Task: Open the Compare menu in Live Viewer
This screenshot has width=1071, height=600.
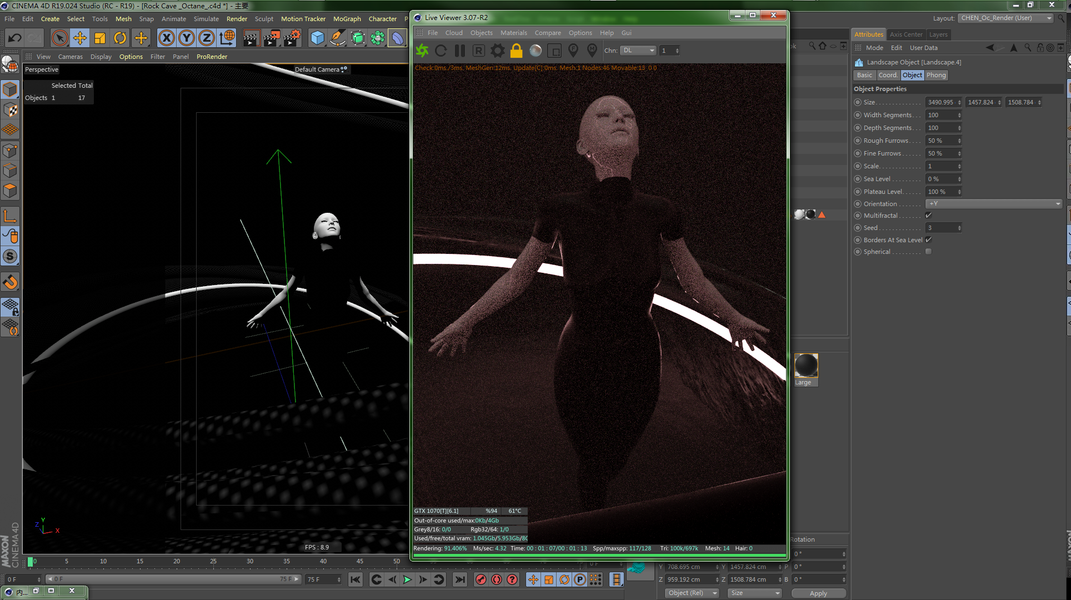Action: pyautogui.click(x=547, y=33)
